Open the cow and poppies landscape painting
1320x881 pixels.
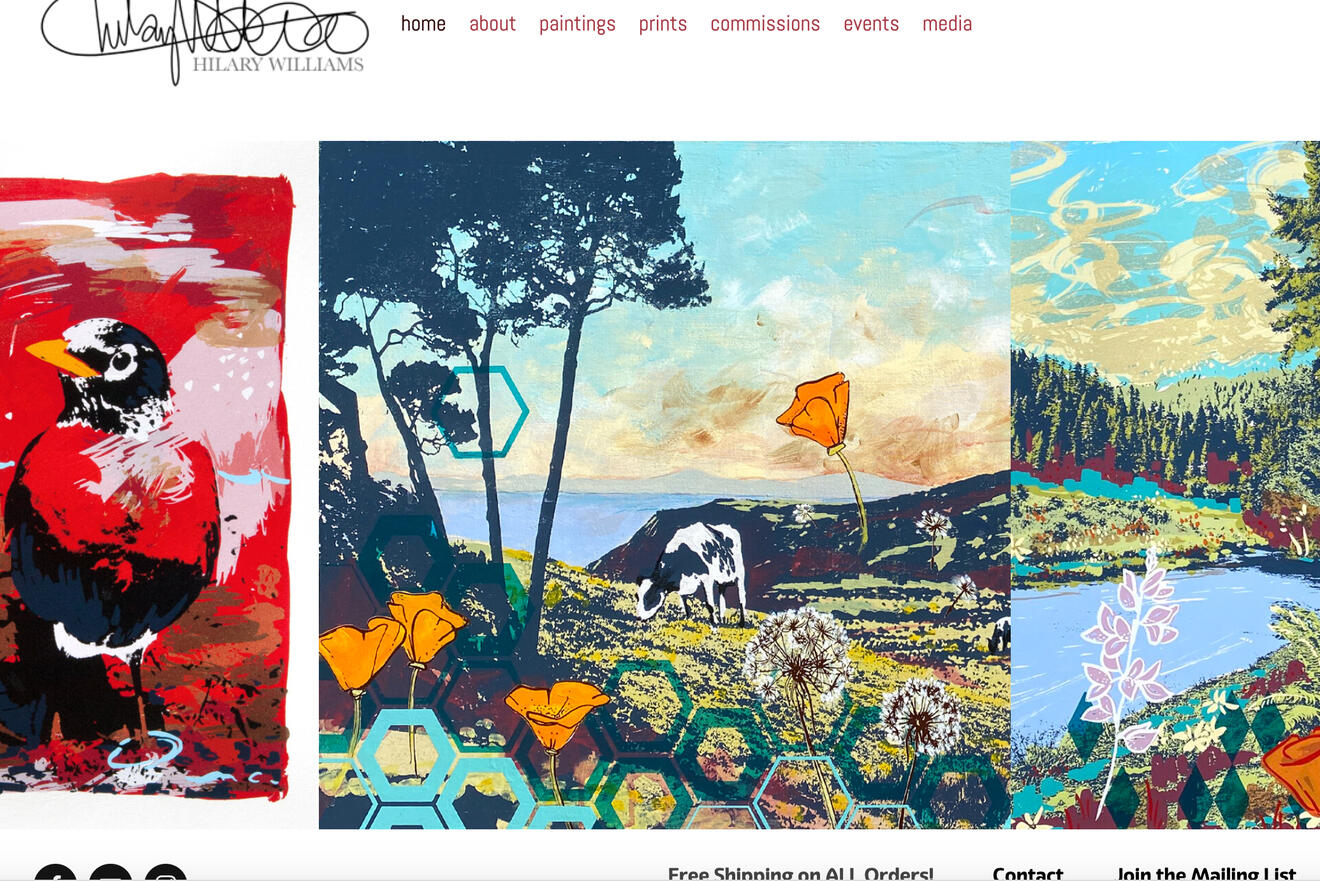(665, 485)
